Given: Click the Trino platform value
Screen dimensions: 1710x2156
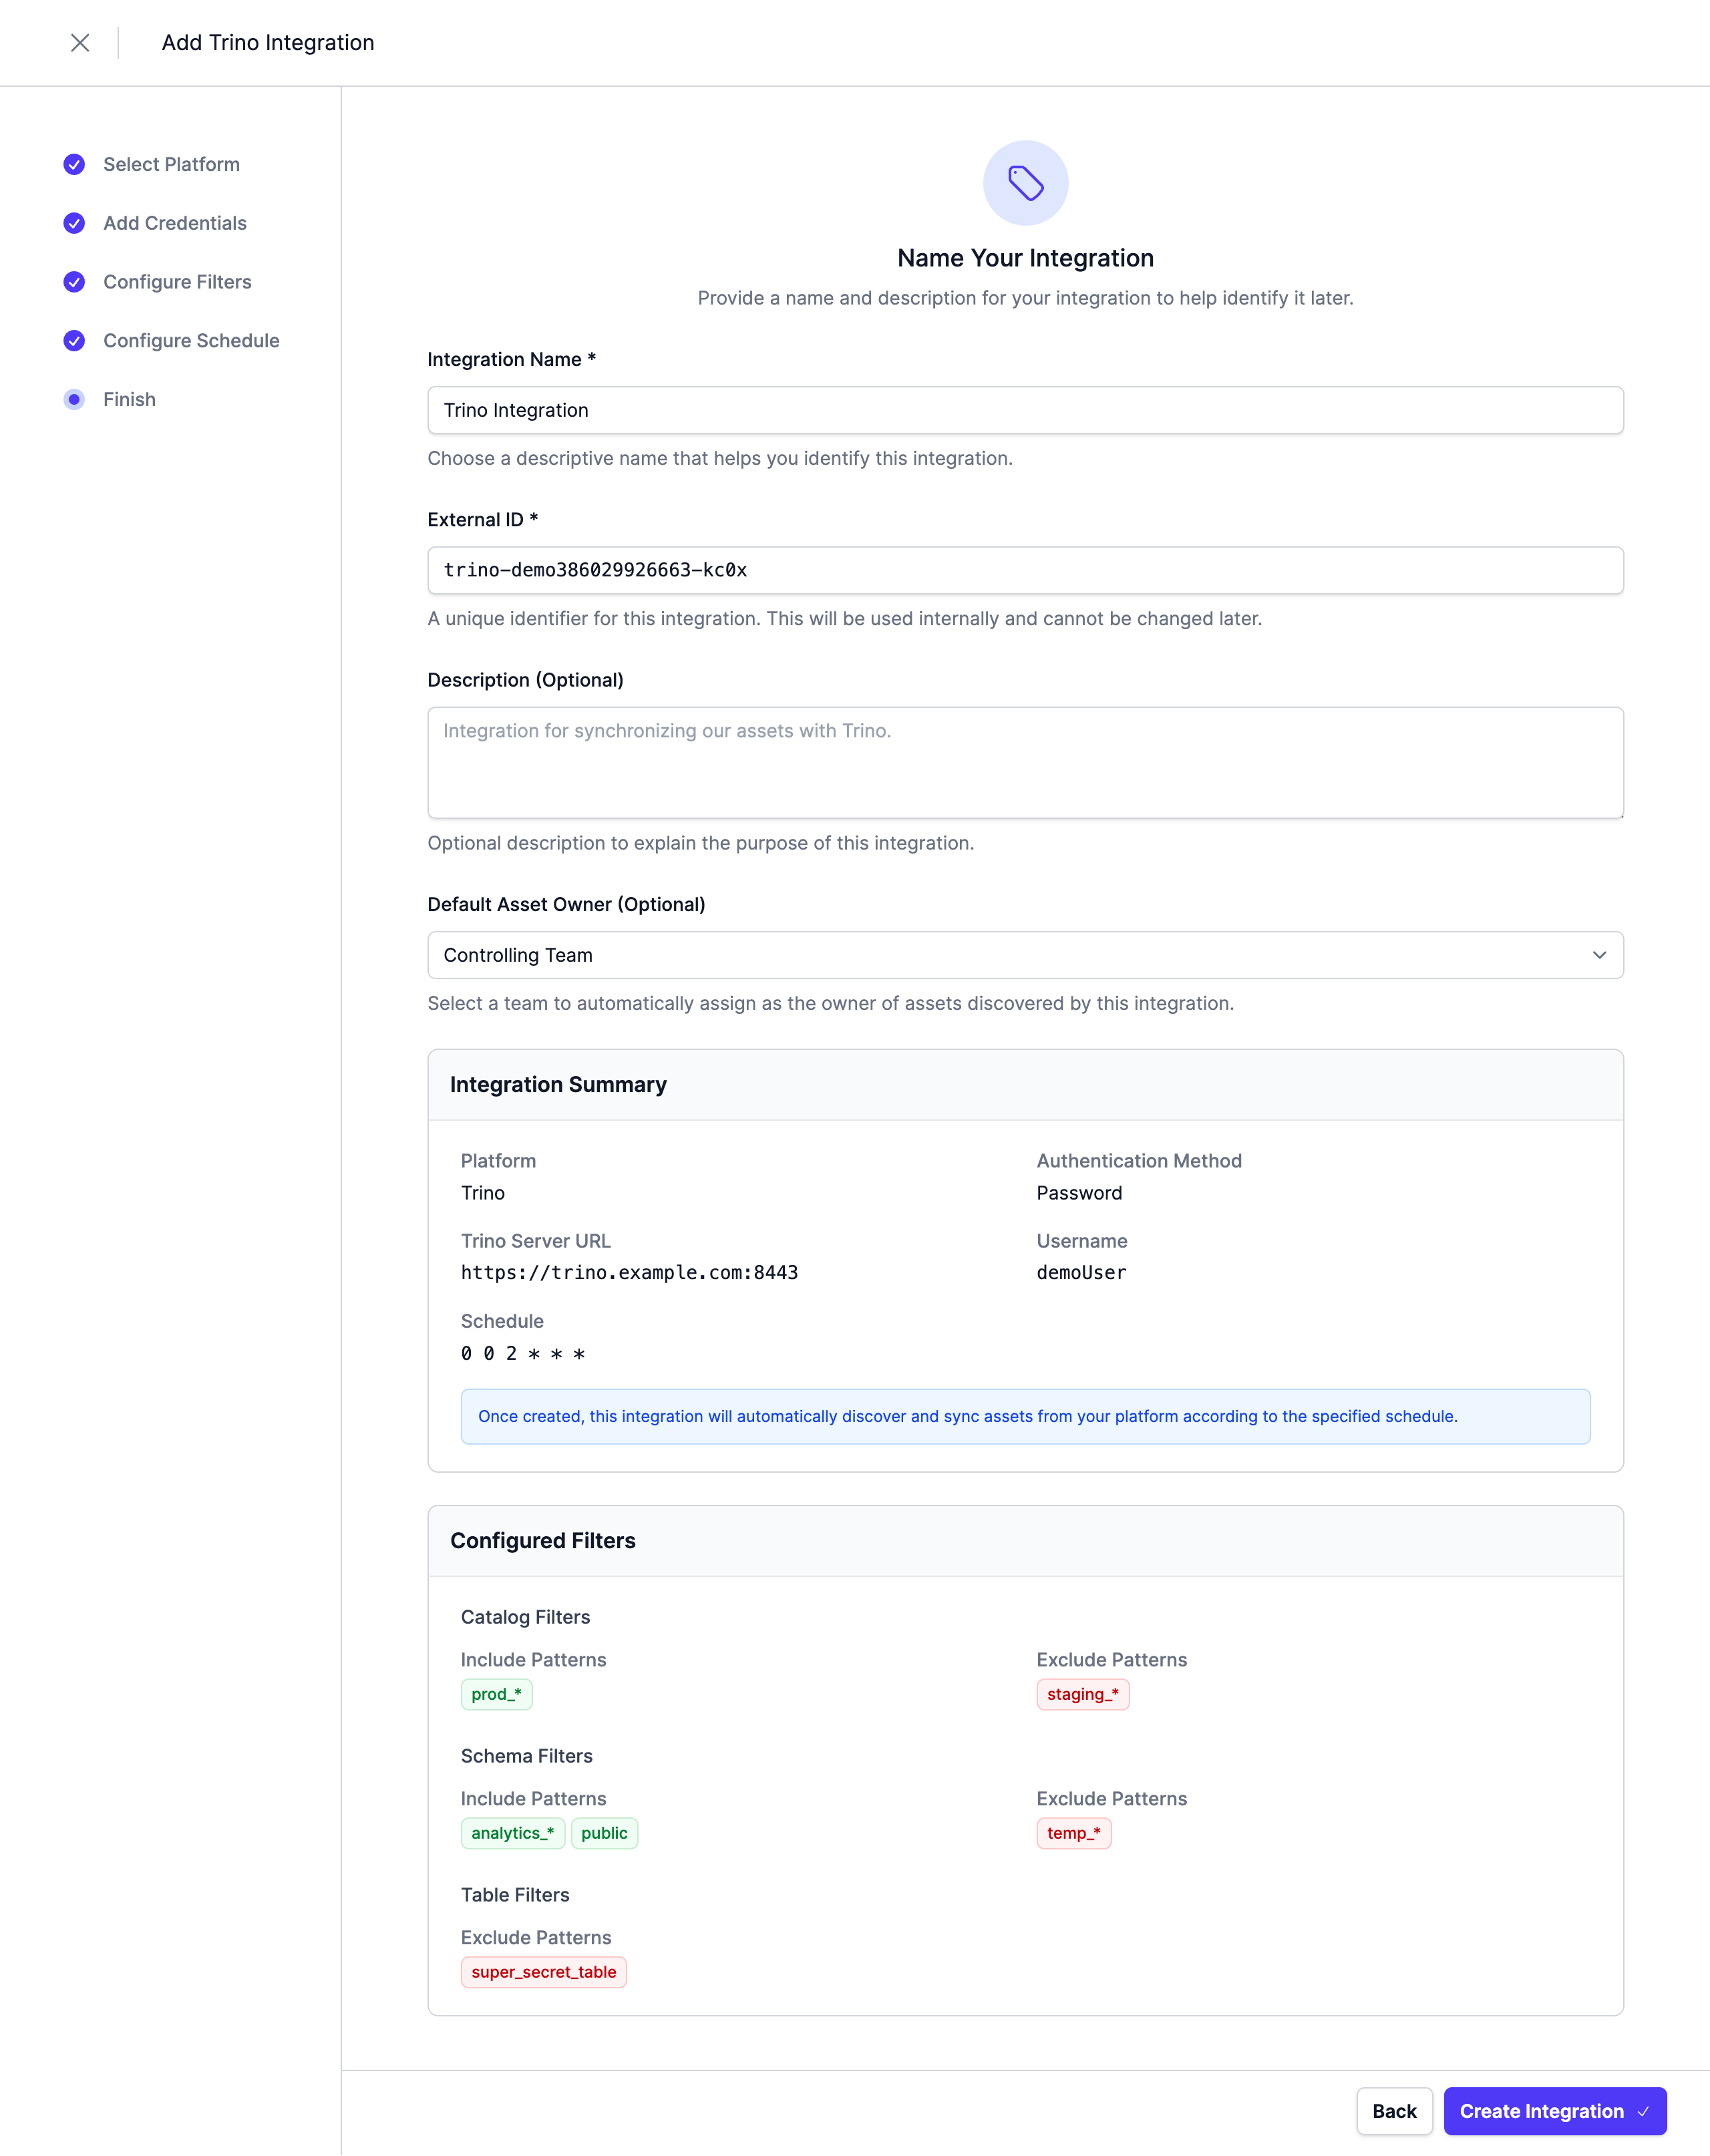Looking at the screenshot, I should pos(483,1193).
